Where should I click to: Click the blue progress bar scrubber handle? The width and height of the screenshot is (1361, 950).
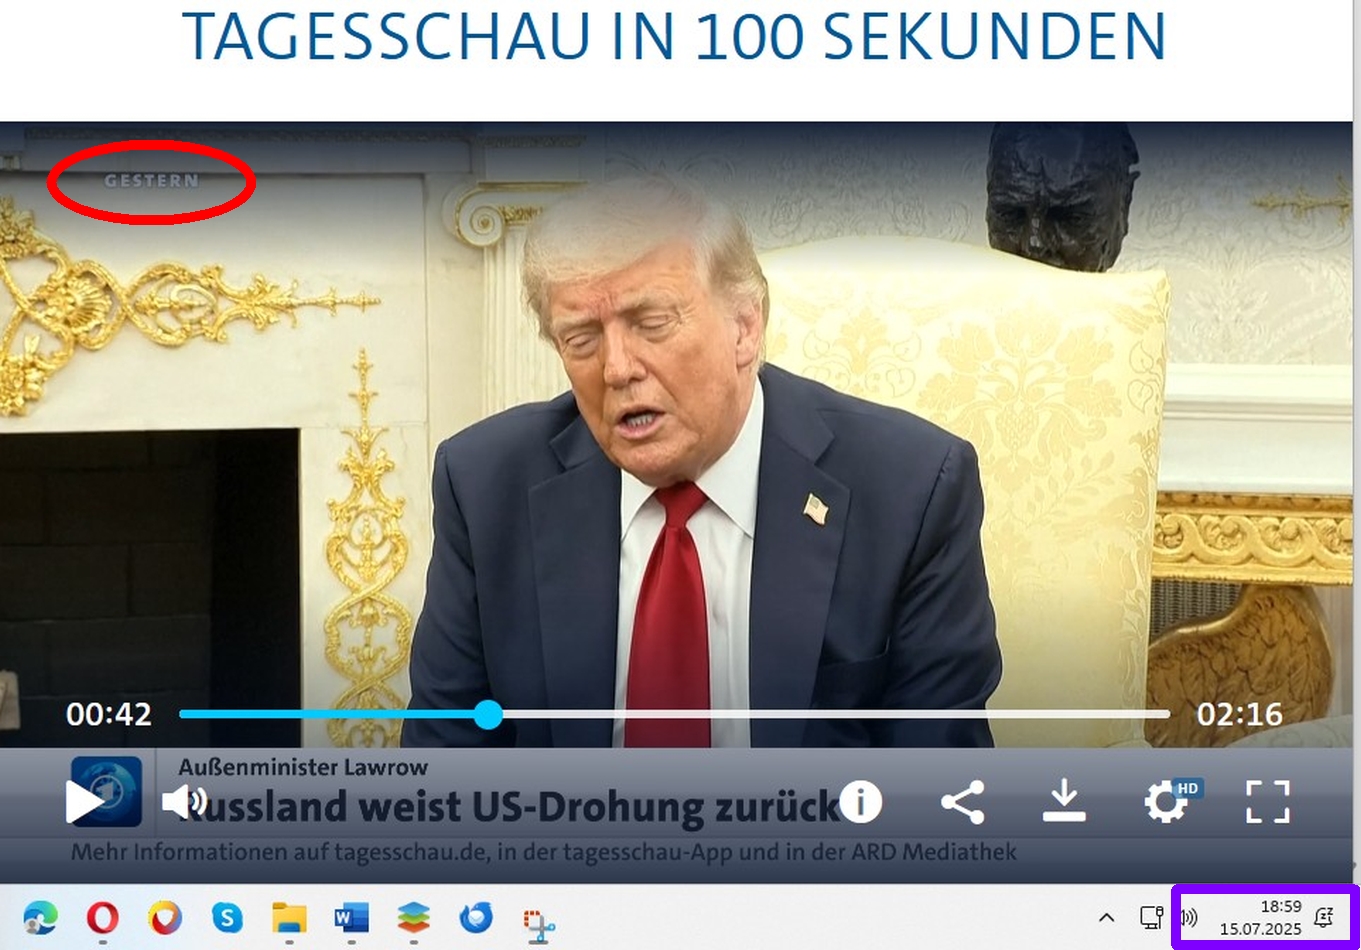click(x=488, y=714)
